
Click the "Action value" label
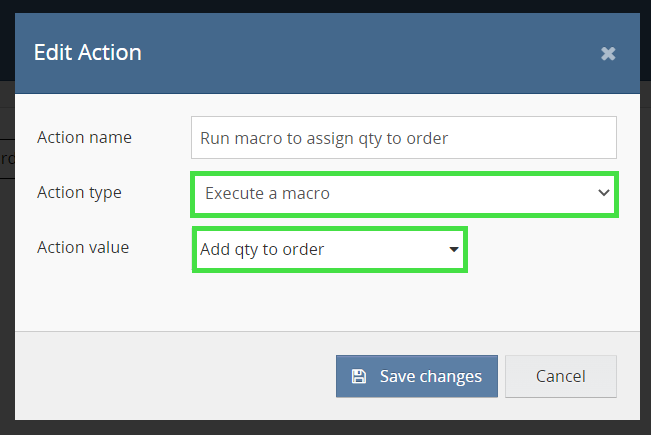(x=83, y=247)
